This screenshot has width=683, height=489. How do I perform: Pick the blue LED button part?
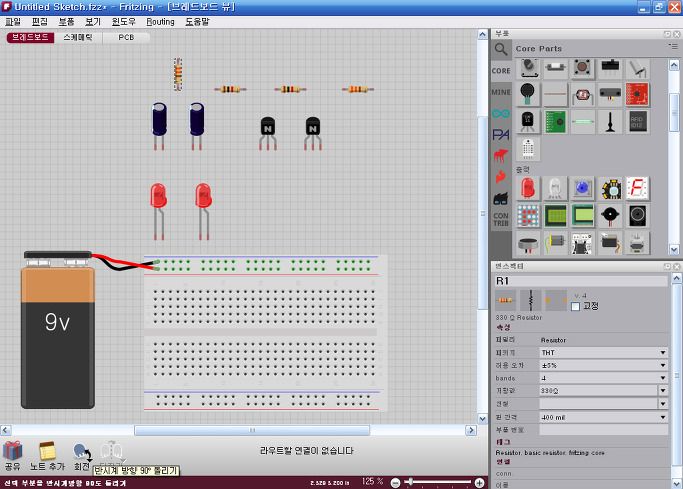[x=582, y=188]
